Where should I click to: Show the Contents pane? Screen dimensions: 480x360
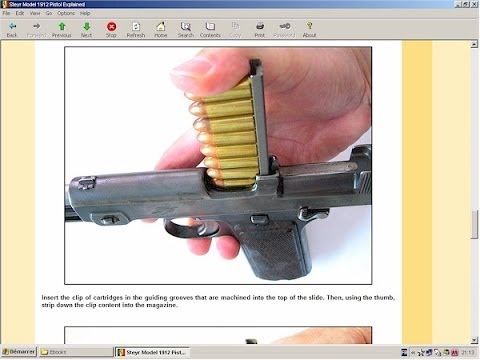coord(210,30)
